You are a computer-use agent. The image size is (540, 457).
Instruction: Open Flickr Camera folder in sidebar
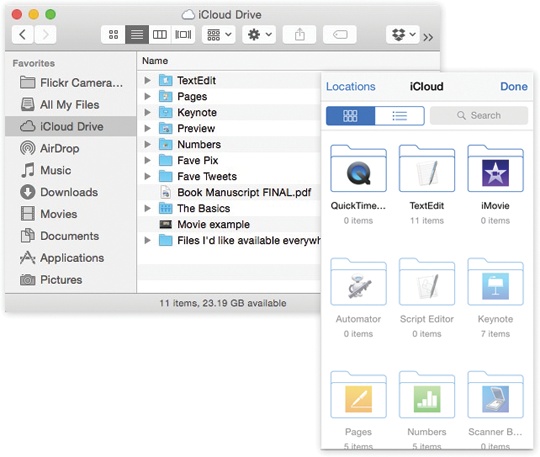tap(71, 83)
